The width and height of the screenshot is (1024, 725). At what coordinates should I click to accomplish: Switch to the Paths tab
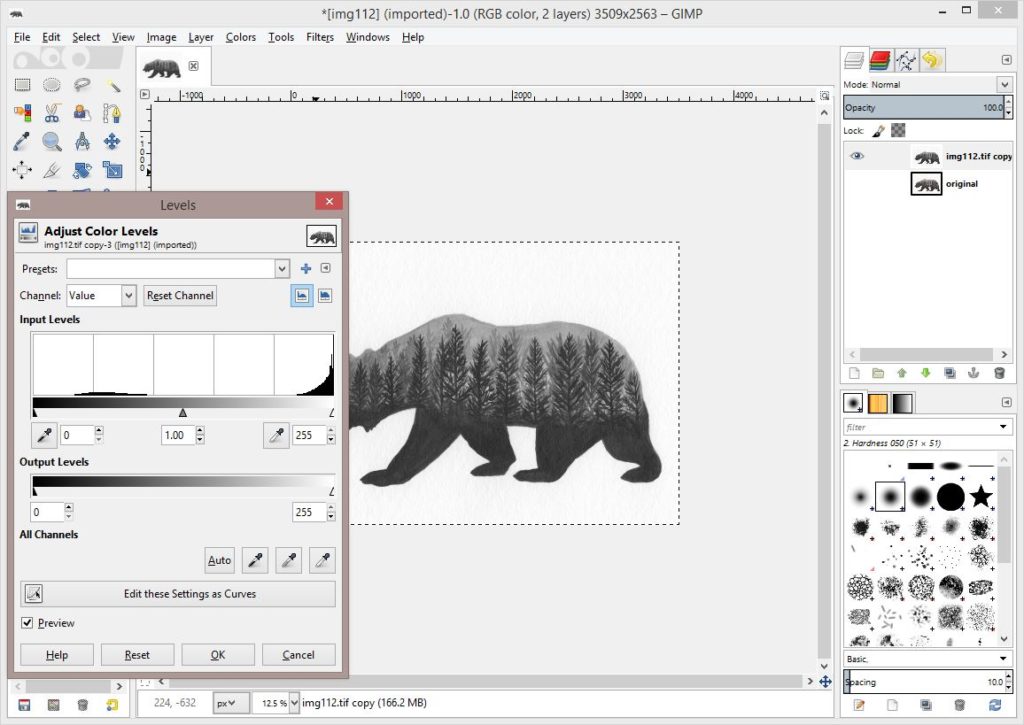pos(906,61)
